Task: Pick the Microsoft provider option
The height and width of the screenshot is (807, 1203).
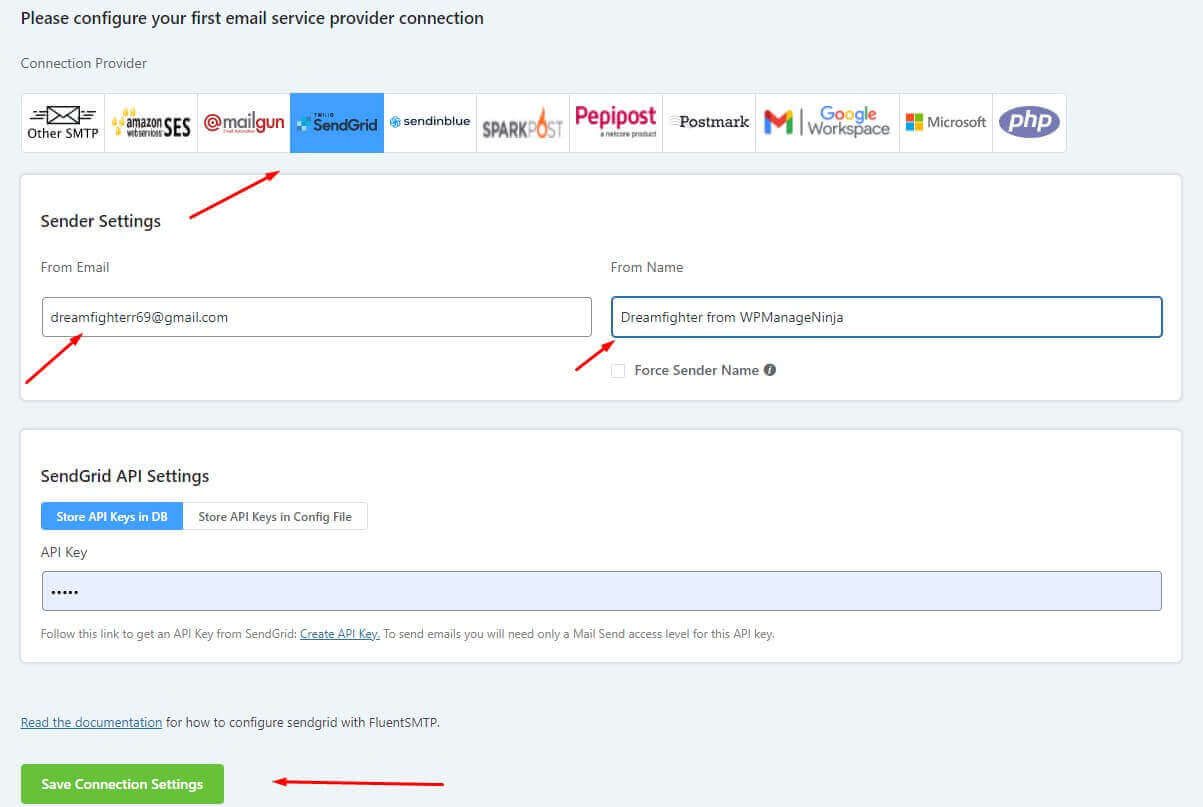Action: [946, 123]
